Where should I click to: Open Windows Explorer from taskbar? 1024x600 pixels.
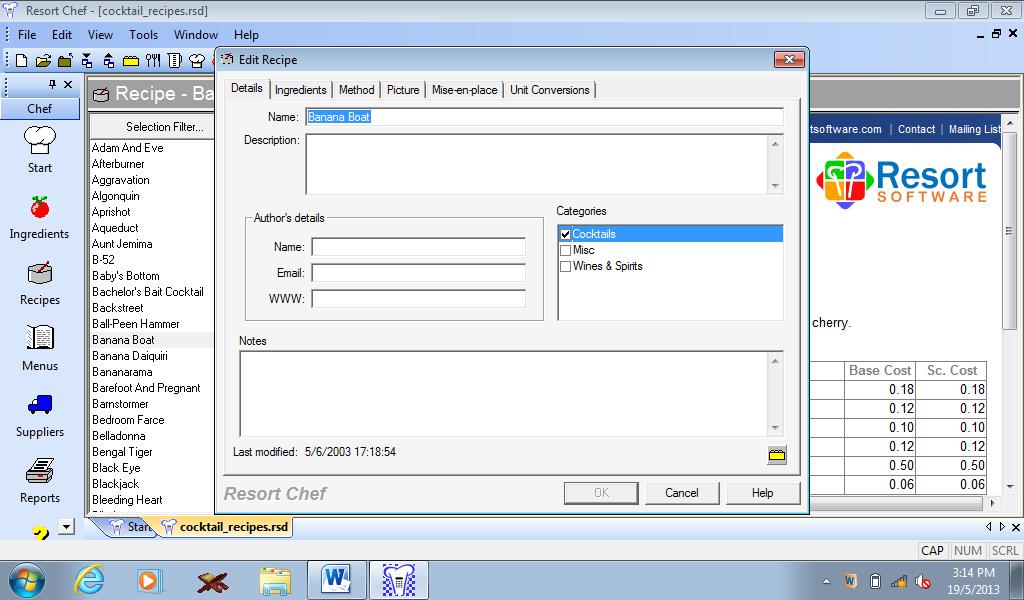[275, 580]
